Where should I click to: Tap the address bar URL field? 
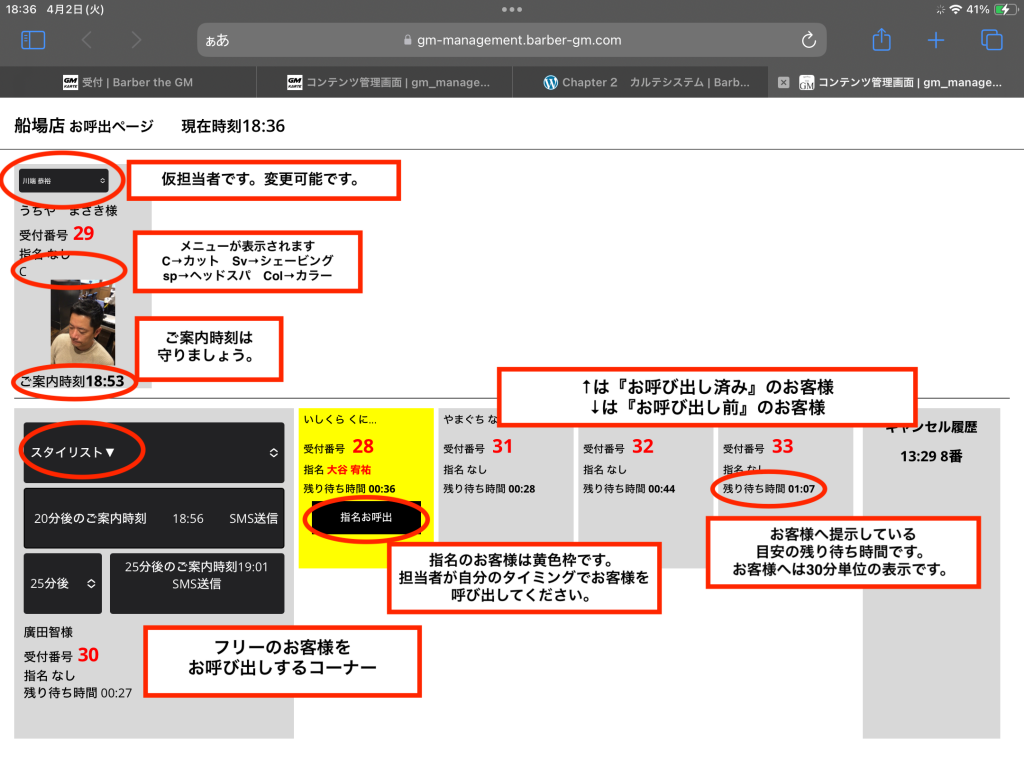[510, 40]
